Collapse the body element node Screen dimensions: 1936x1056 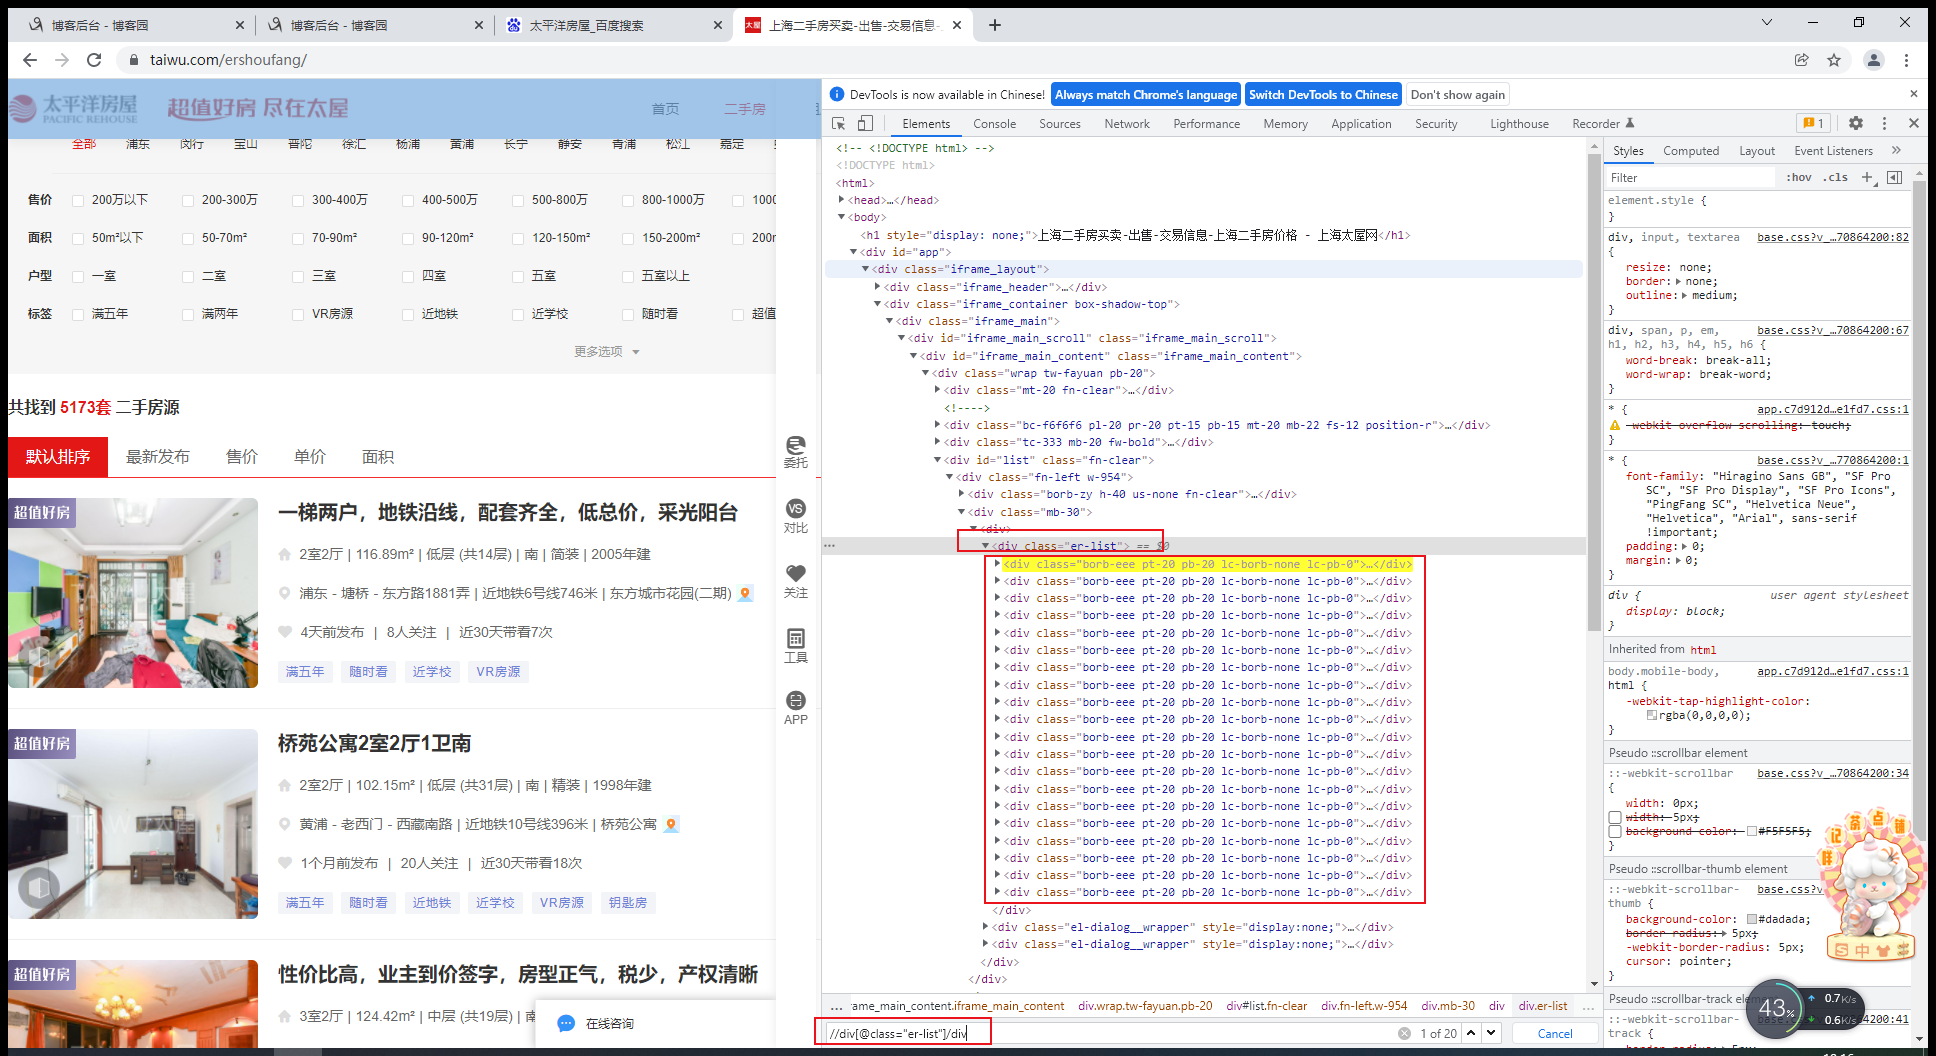pyautogui.click(x=842, y=217)
